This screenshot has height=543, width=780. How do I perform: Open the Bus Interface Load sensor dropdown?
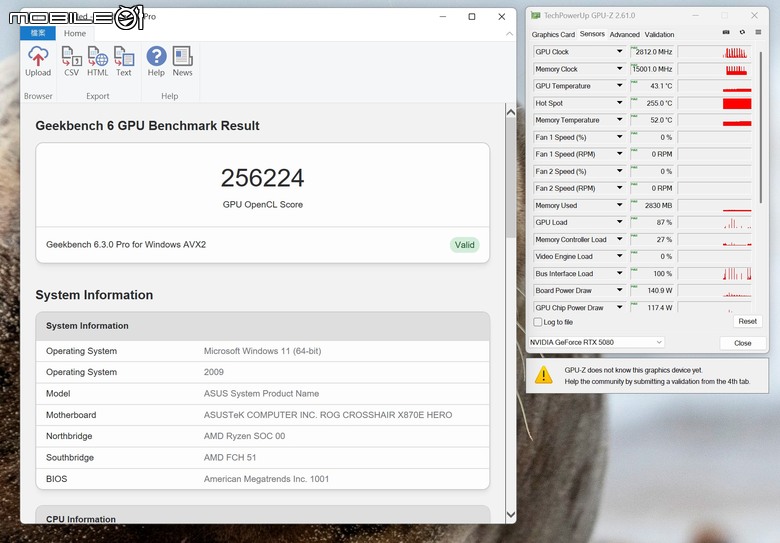[x=619, y=273]
